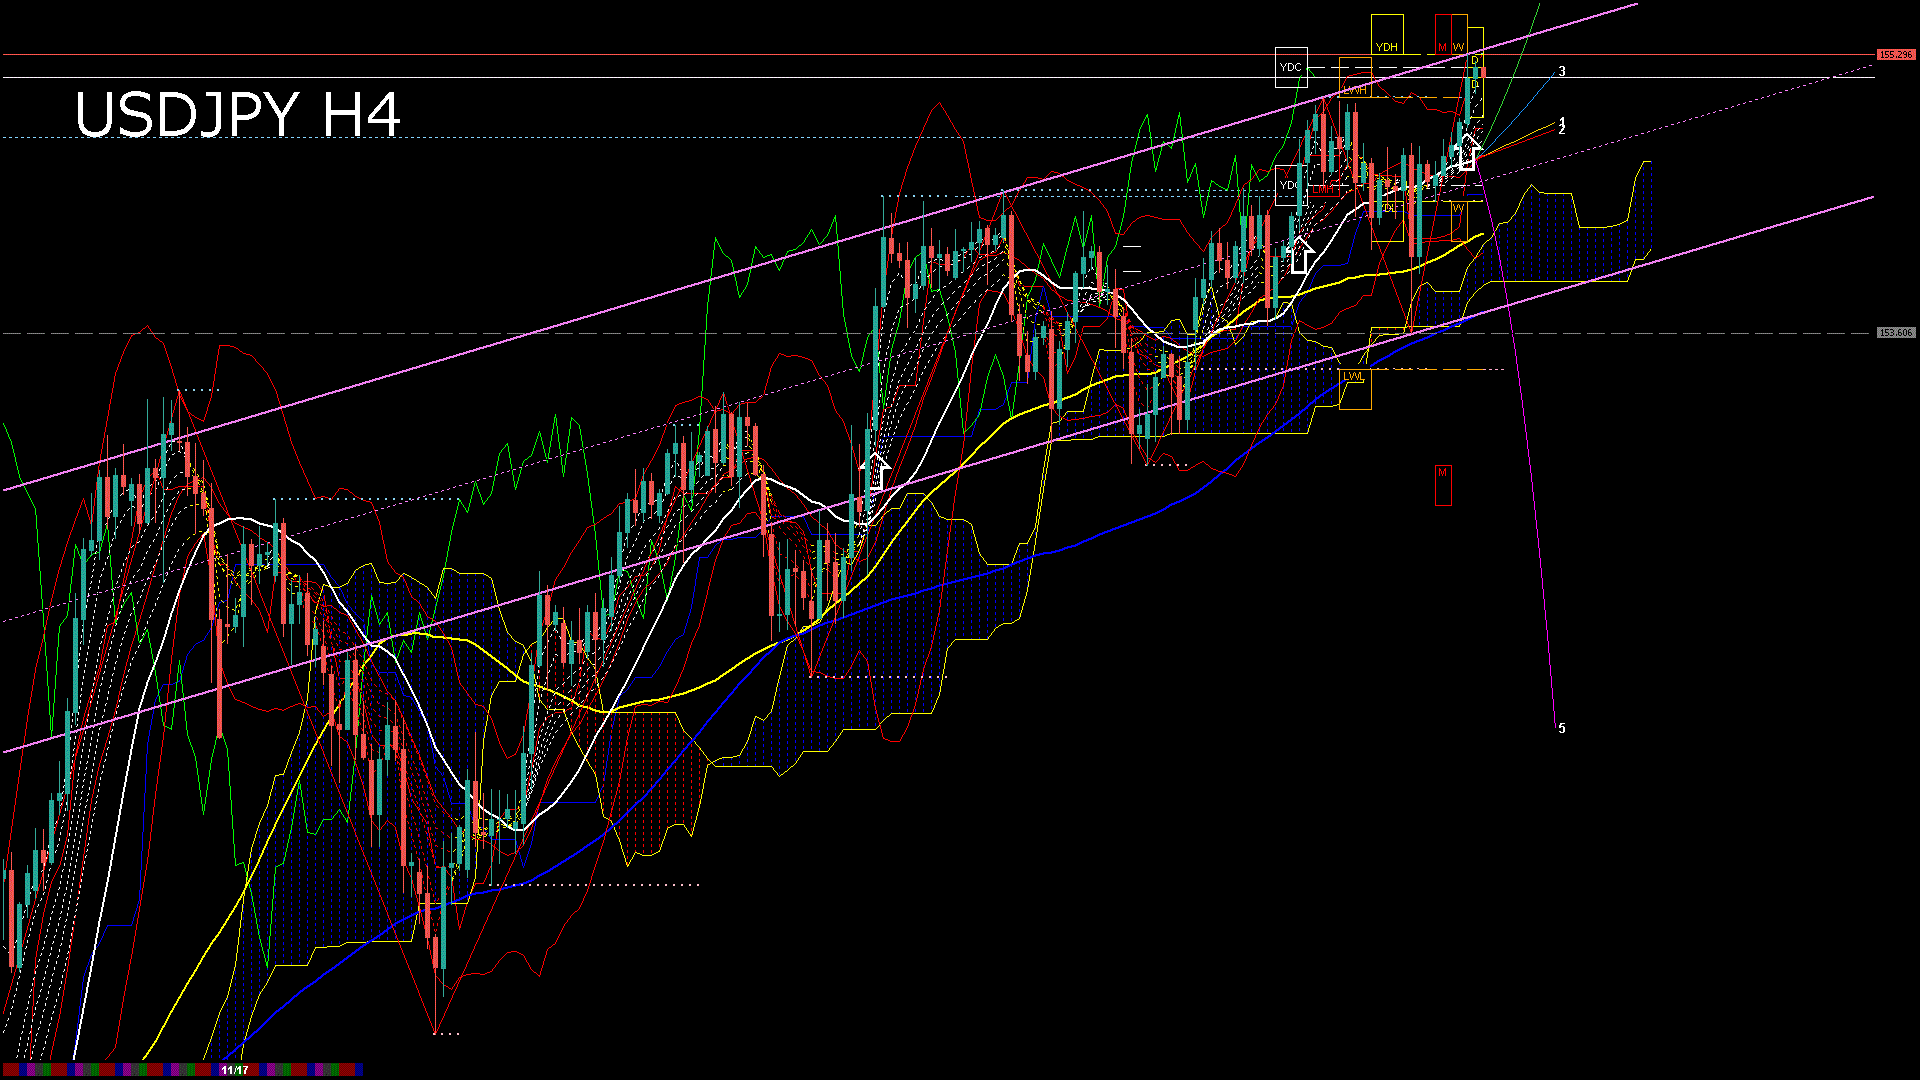Expand the D label on the yellow daily box
Image resolution: width=1920 pixels, height=1080 pixels.
pyautogui.click(x=1474, y=60)
